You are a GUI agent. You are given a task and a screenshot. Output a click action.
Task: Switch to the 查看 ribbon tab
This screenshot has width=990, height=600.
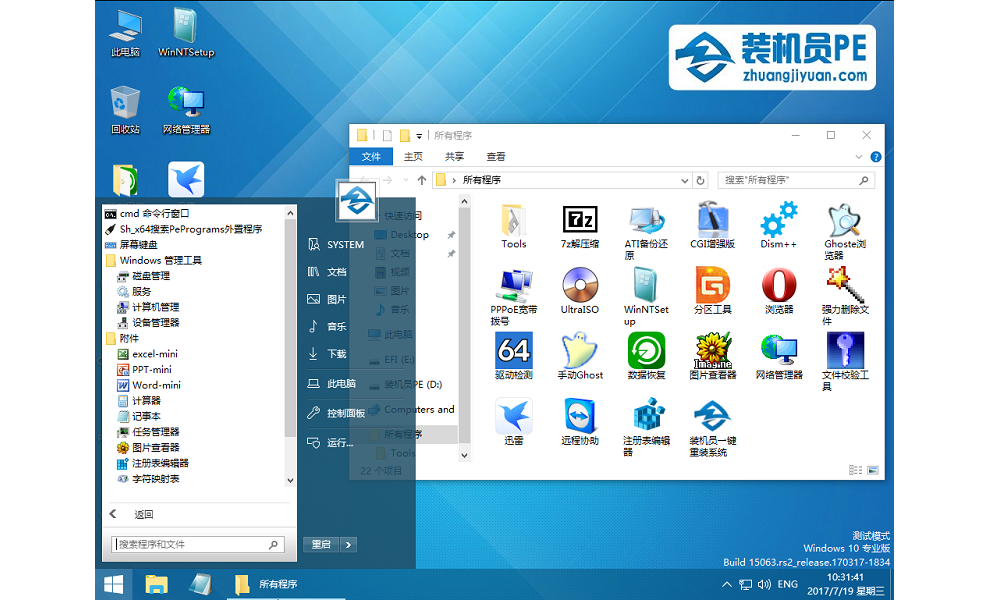496,157
